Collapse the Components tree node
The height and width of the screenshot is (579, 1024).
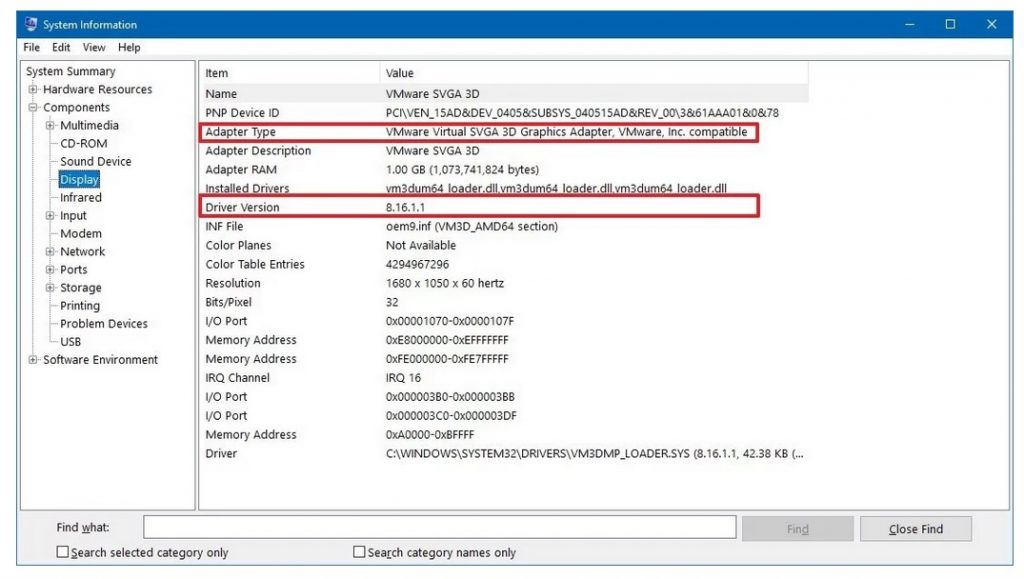[x=32, y=107]
